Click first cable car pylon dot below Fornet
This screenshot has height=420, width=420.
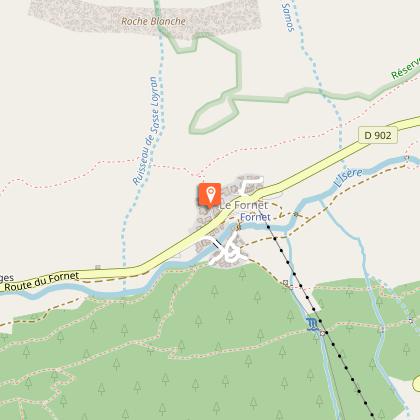(268, 227)
